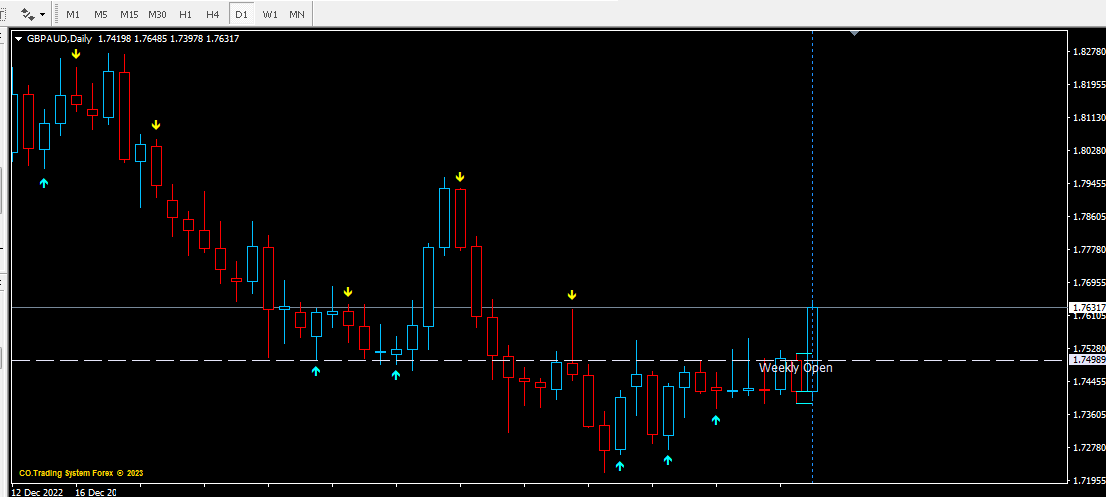
Task: Switch chart to M1 timeframe
Action: click(73, 14)
